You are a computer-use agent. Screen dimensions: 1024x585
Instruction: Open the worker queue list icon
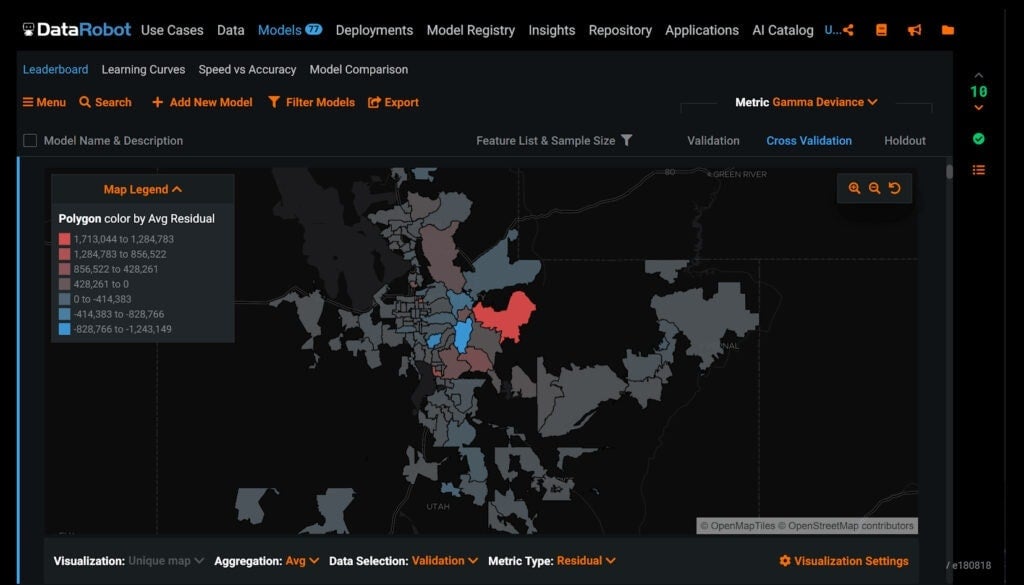(x=978, y=170)
